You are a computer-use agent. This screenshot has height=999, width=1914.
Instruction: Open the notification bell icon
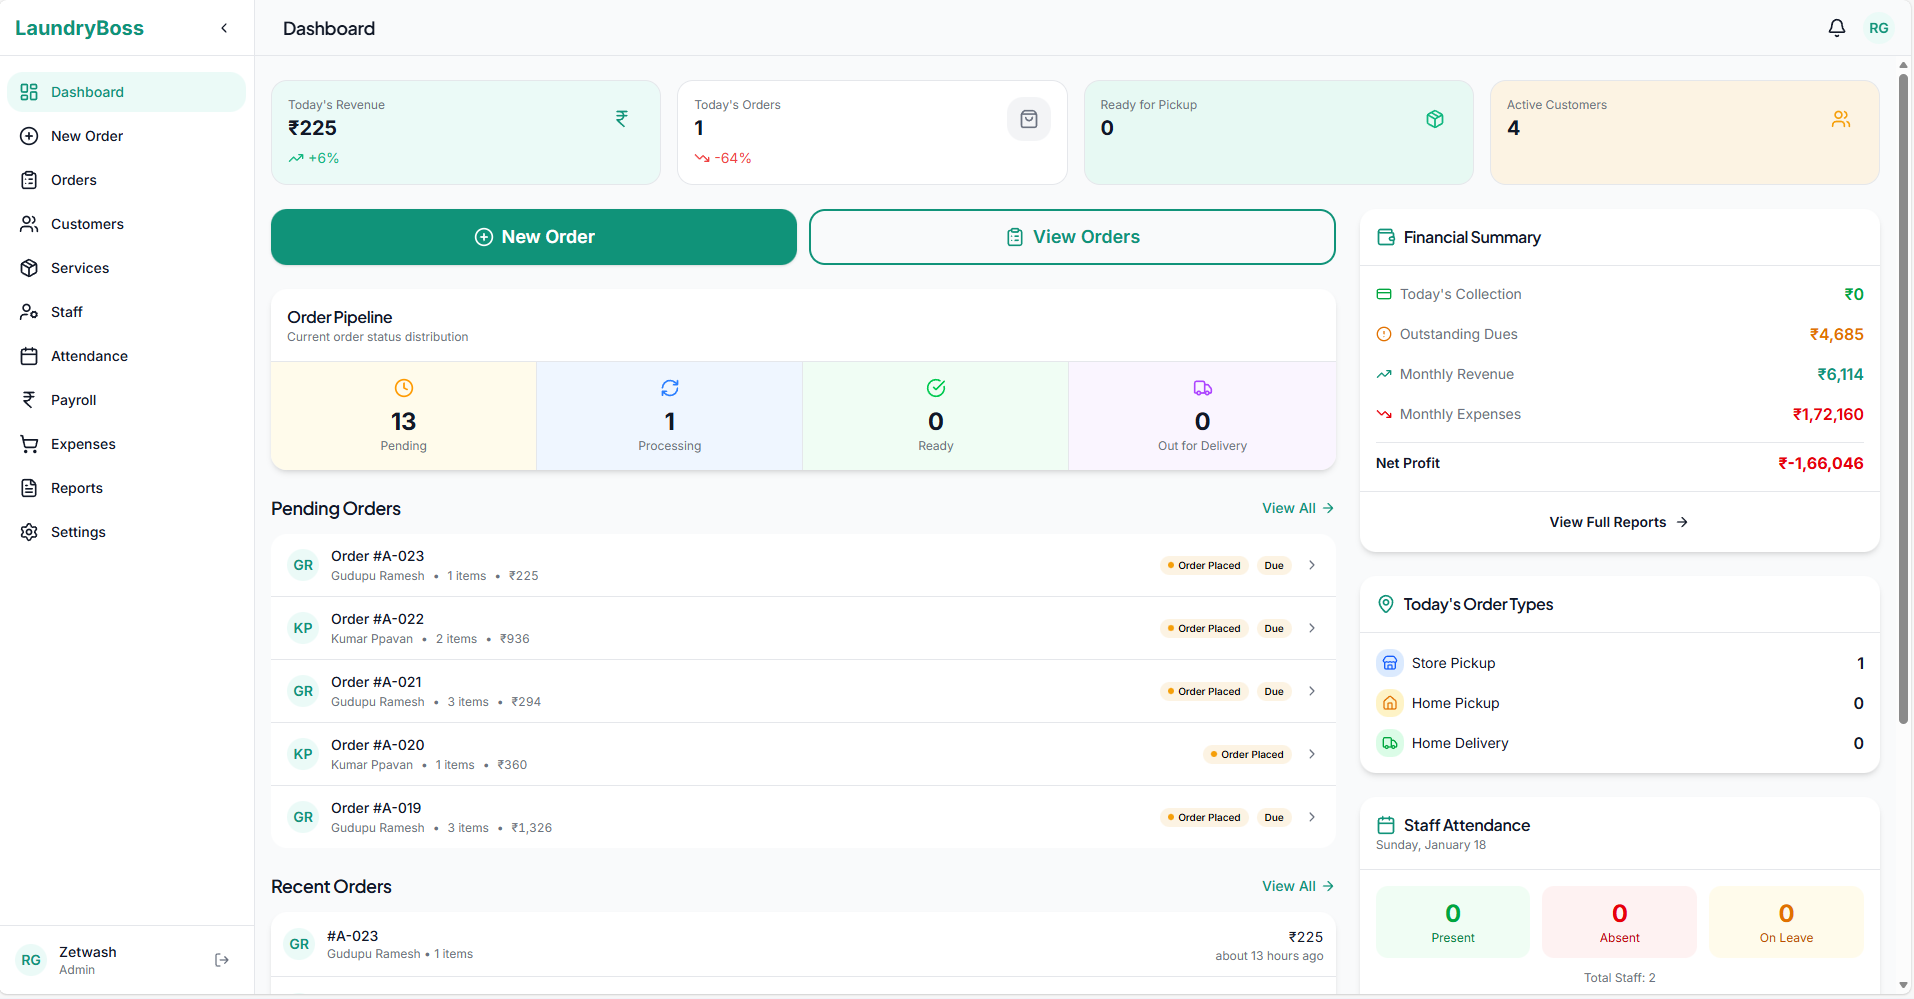1836,27
